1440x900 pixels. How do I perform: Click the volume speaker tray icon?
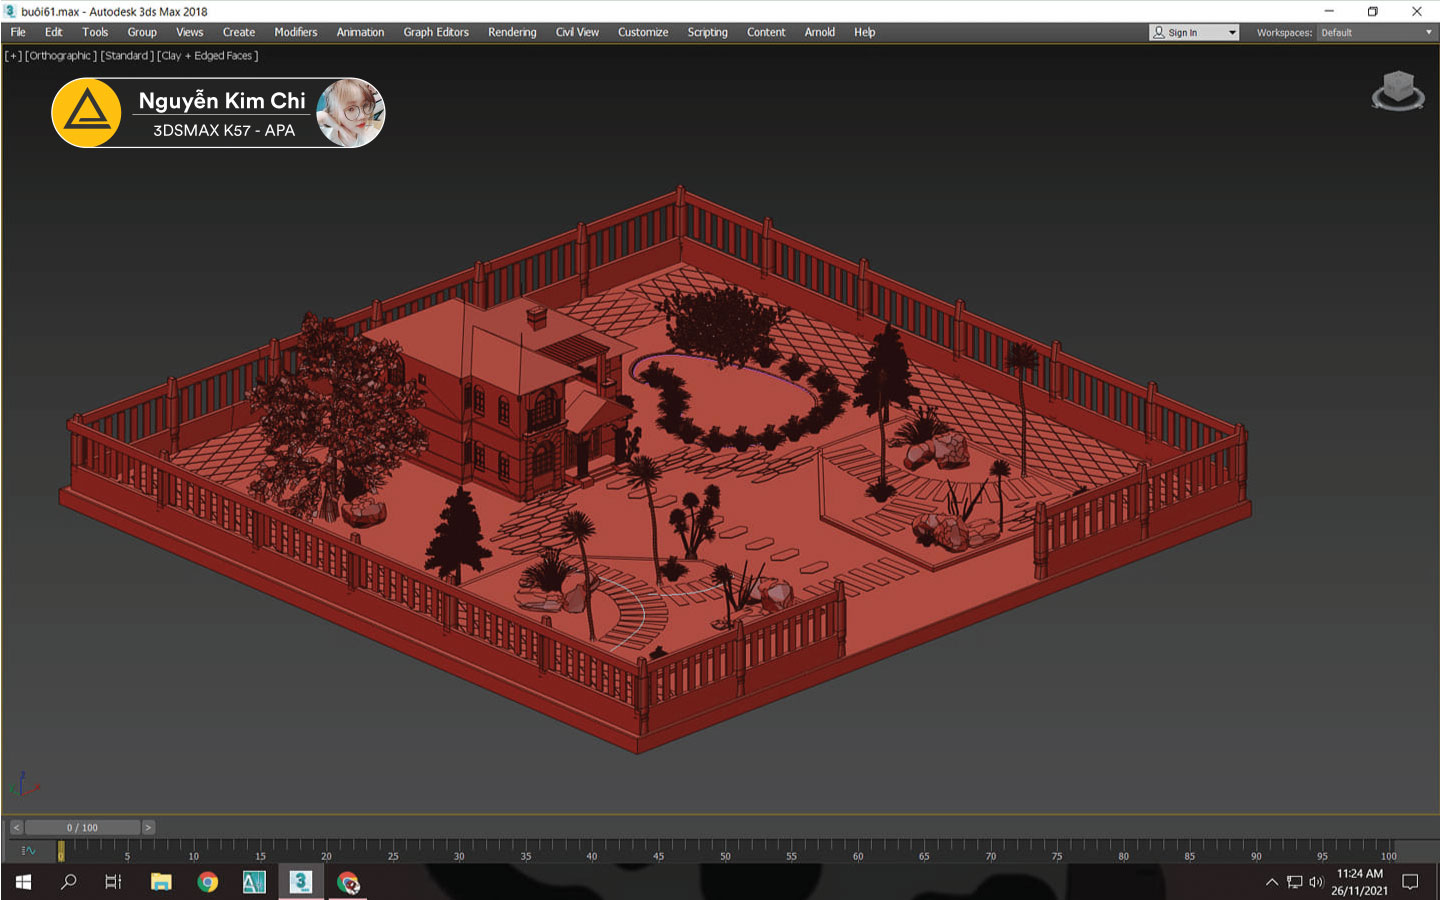coord(1316,882)
